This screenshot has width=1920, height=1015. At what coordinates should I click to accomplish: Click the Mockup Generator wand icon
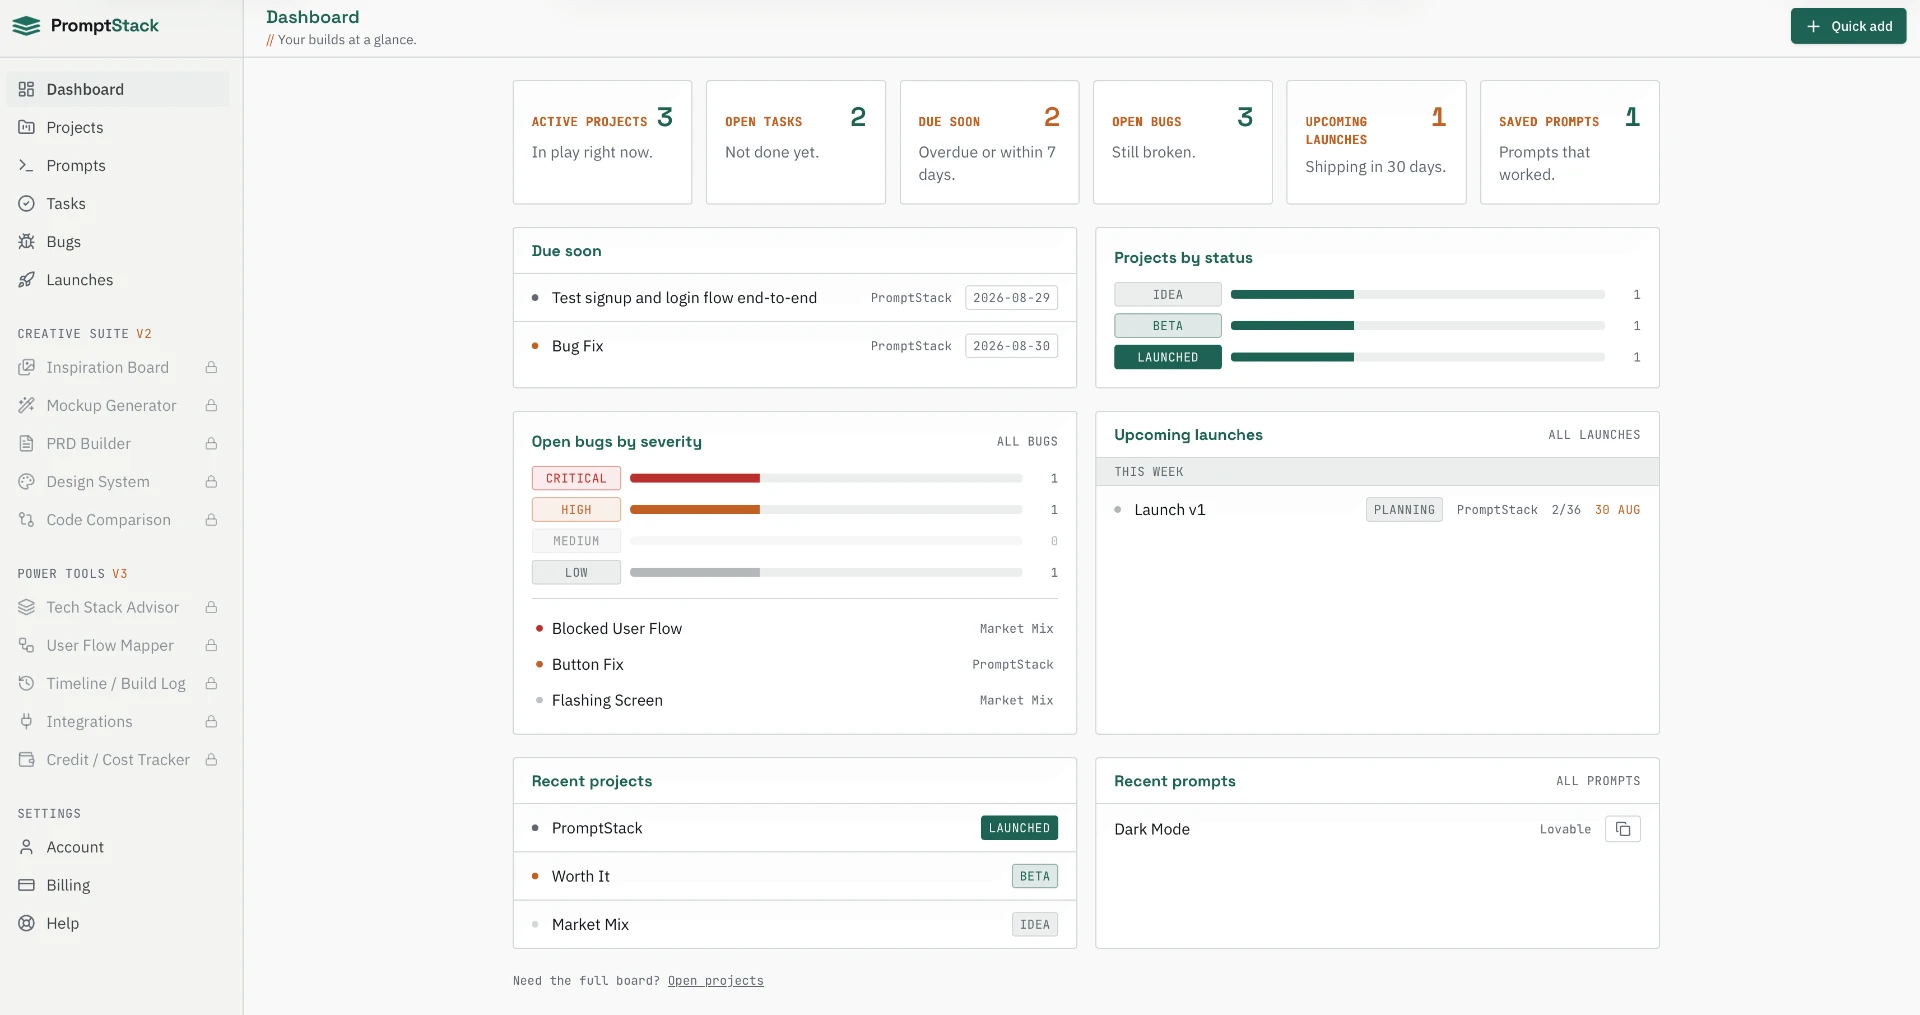[x=26, y=405]
